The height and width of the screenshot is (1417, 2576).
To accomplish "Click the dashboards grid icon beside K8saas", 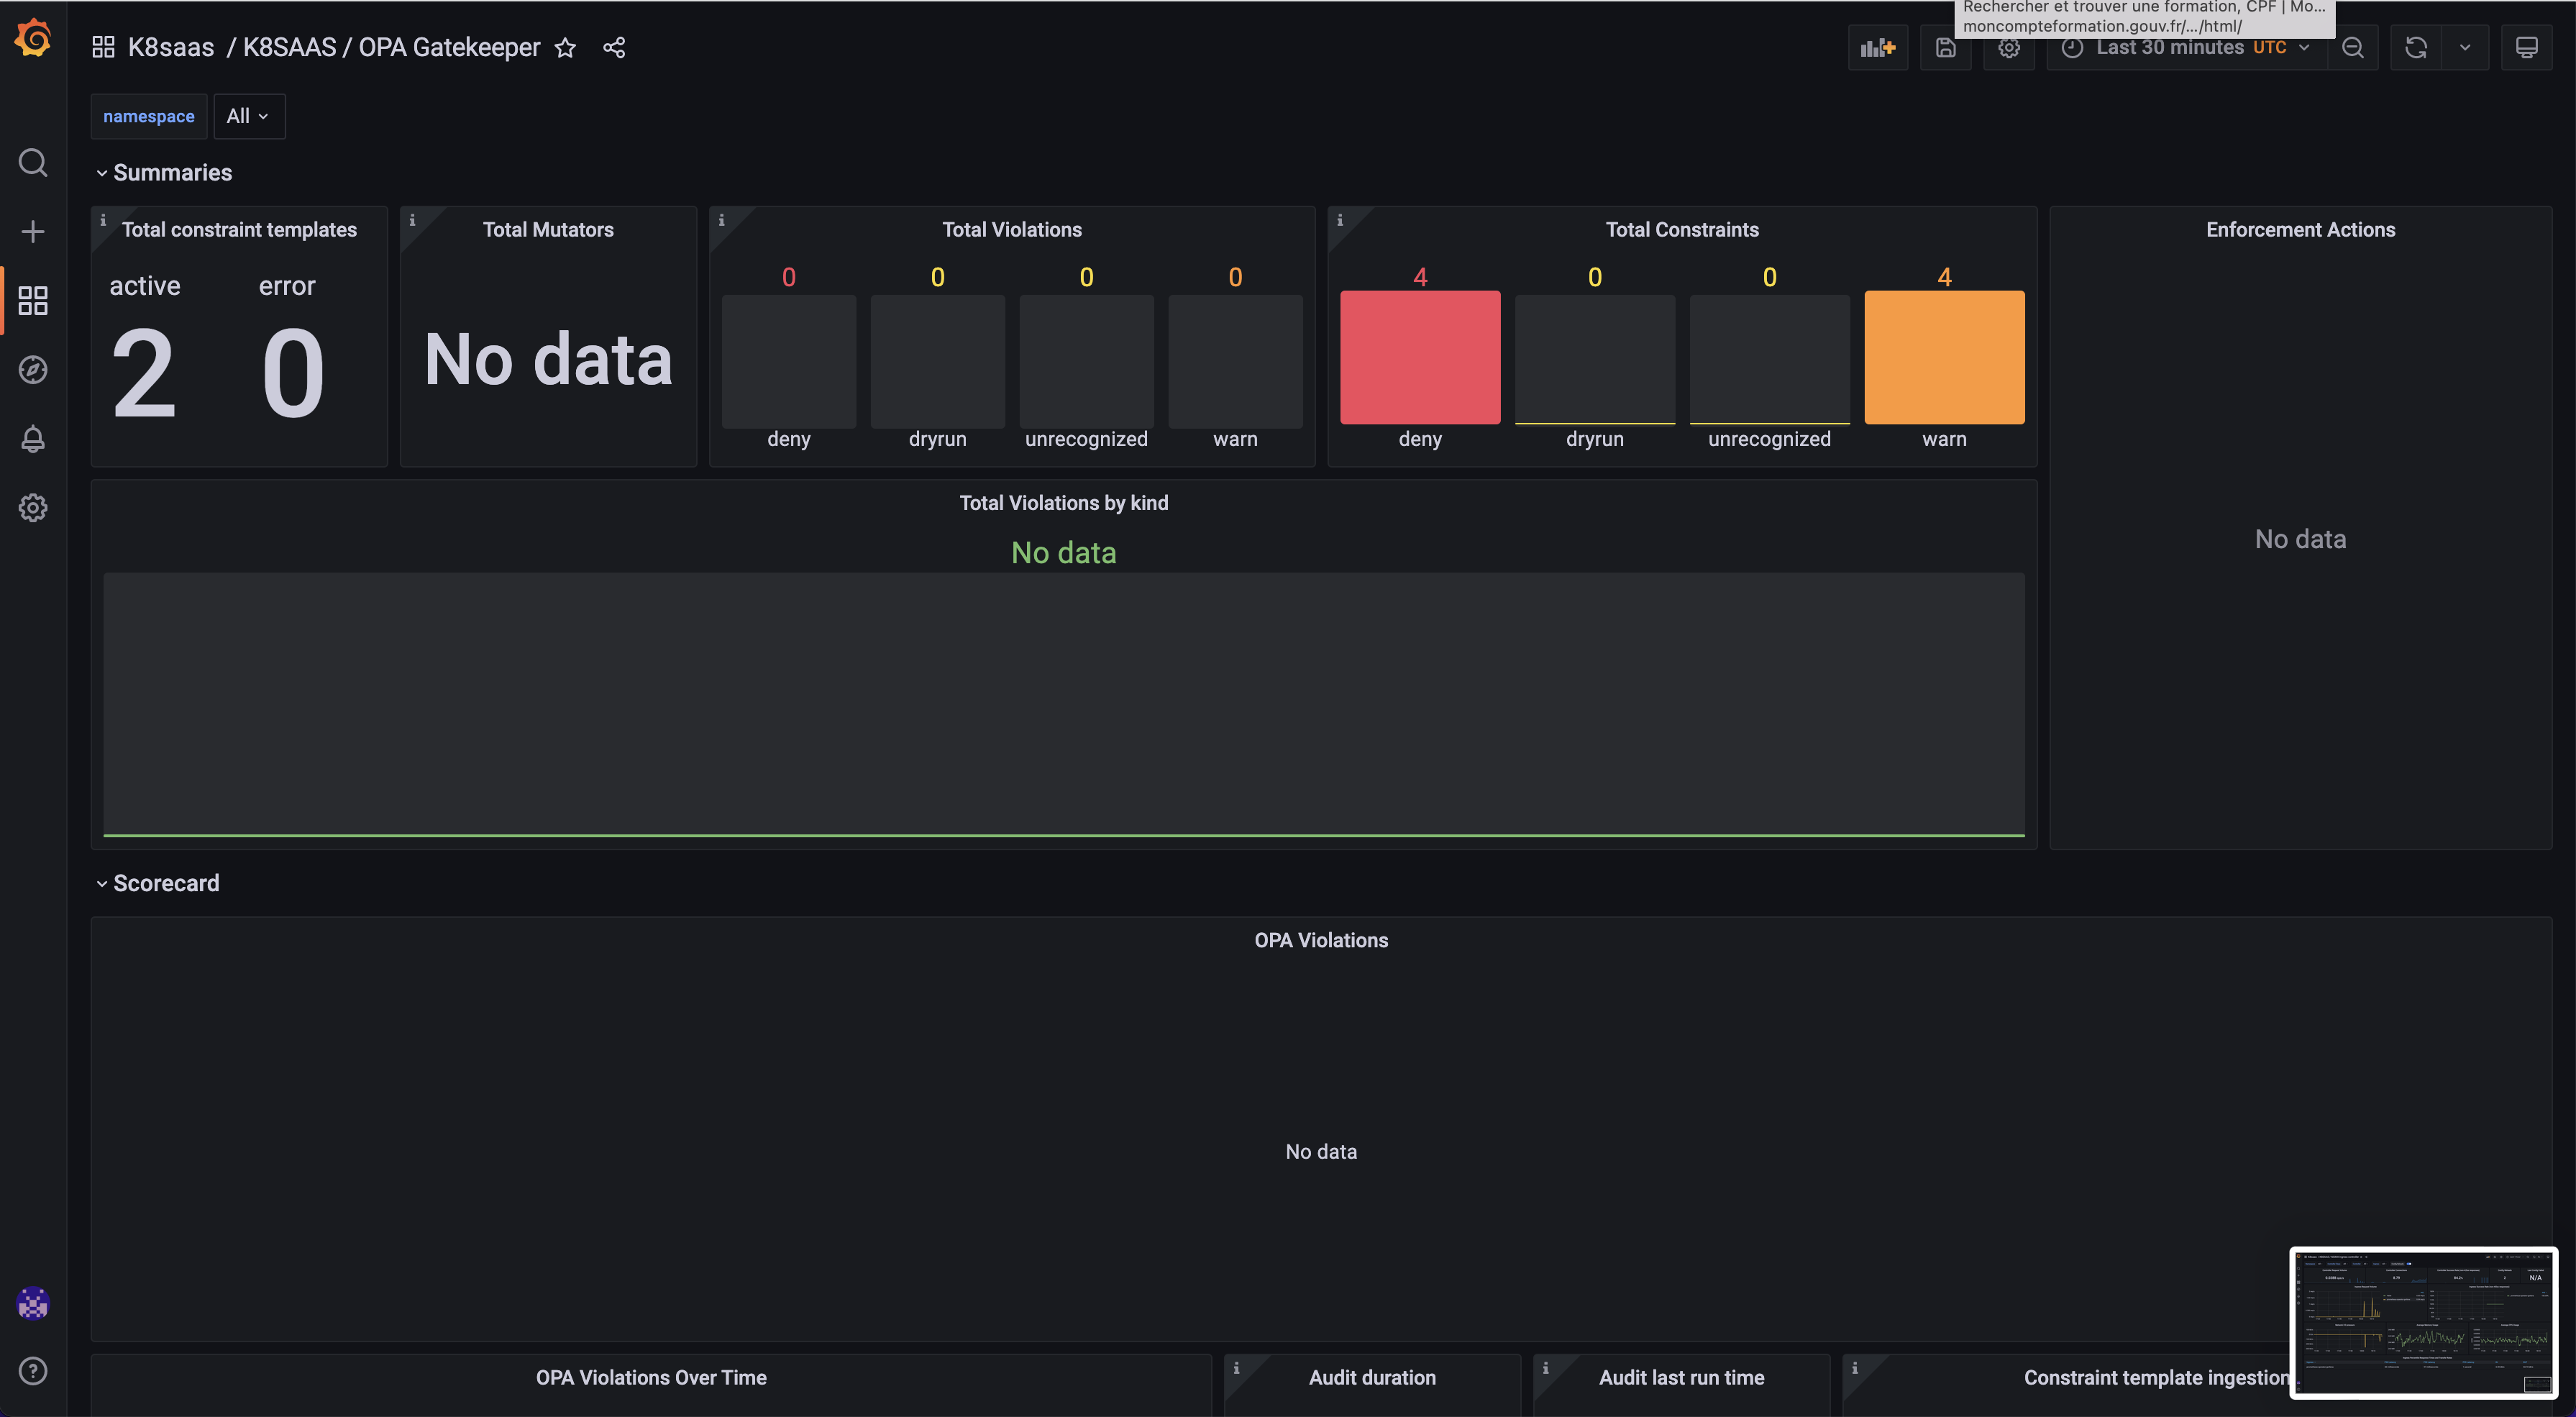I will point(103,47).
